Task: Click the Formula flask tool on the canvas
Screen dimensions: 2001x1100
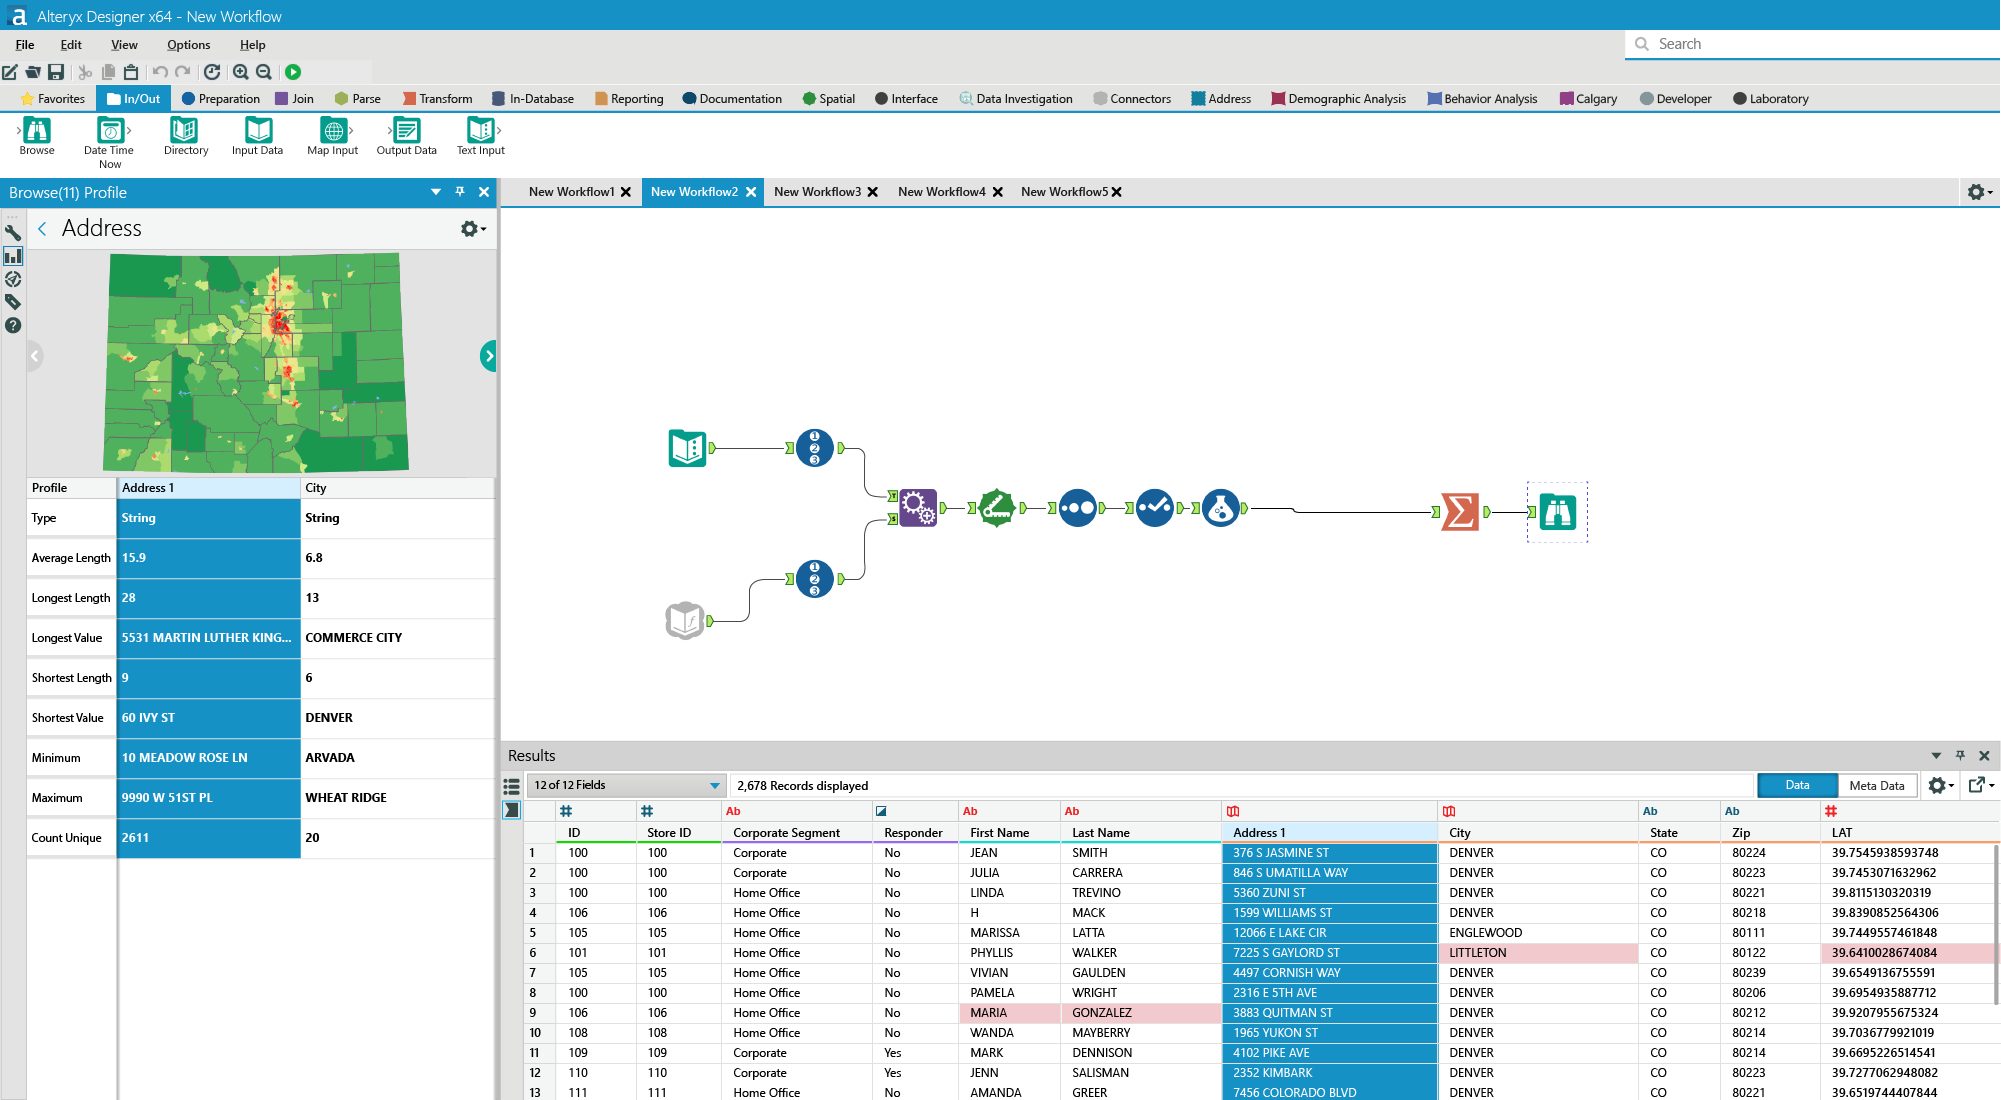Action: [x=1220, y=508]
